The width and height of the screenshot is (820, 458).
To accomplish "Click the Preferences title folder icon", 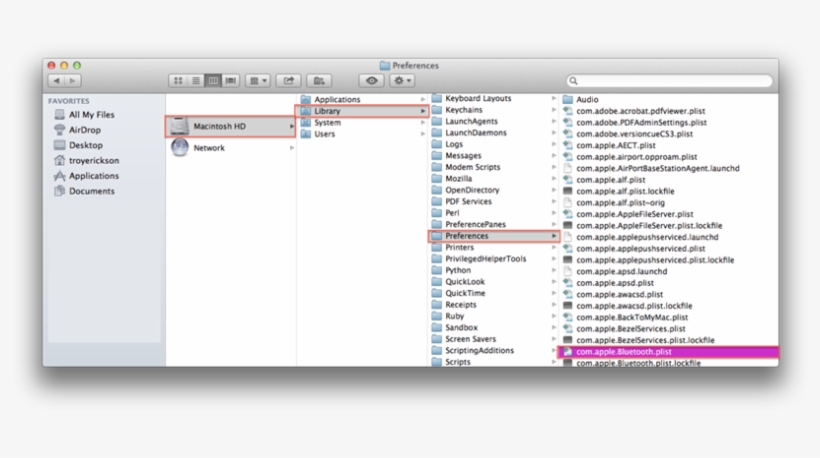I will 385,65.
